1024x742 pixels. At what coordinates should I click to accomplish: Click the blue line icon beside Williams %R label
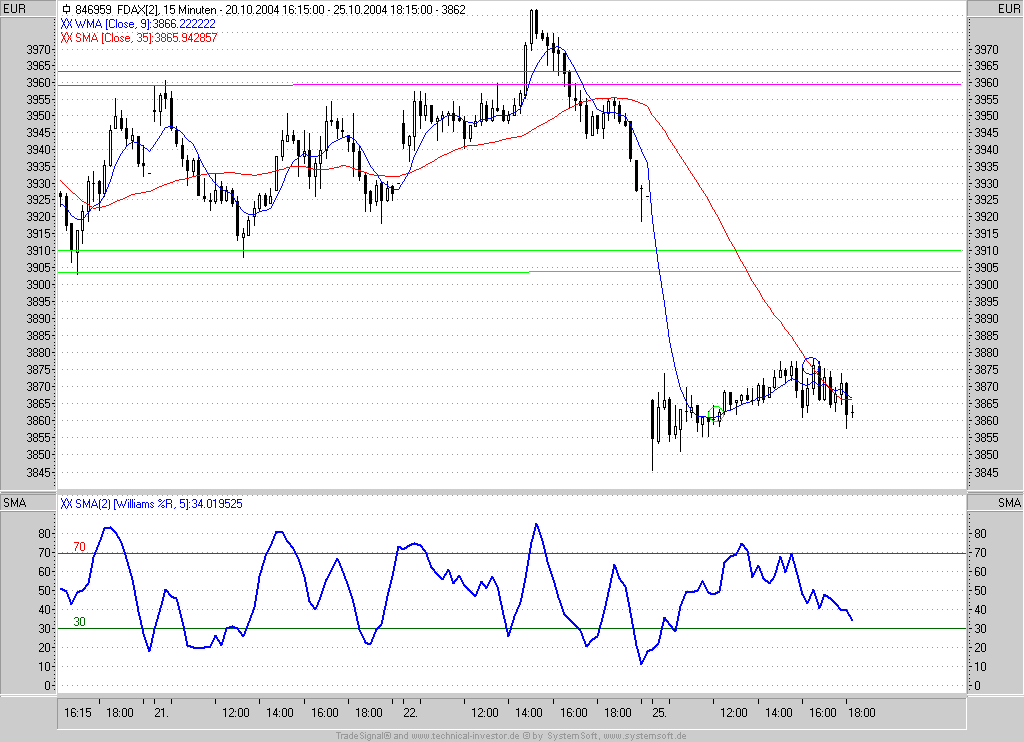(66, 503)
